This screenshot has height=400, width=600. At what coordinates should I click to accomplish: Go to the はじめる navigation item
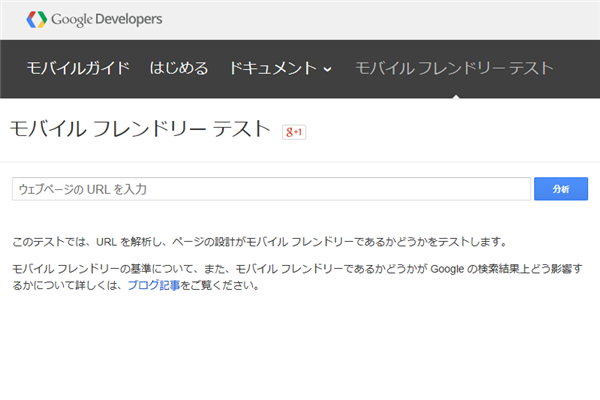[x=179, y=69]
